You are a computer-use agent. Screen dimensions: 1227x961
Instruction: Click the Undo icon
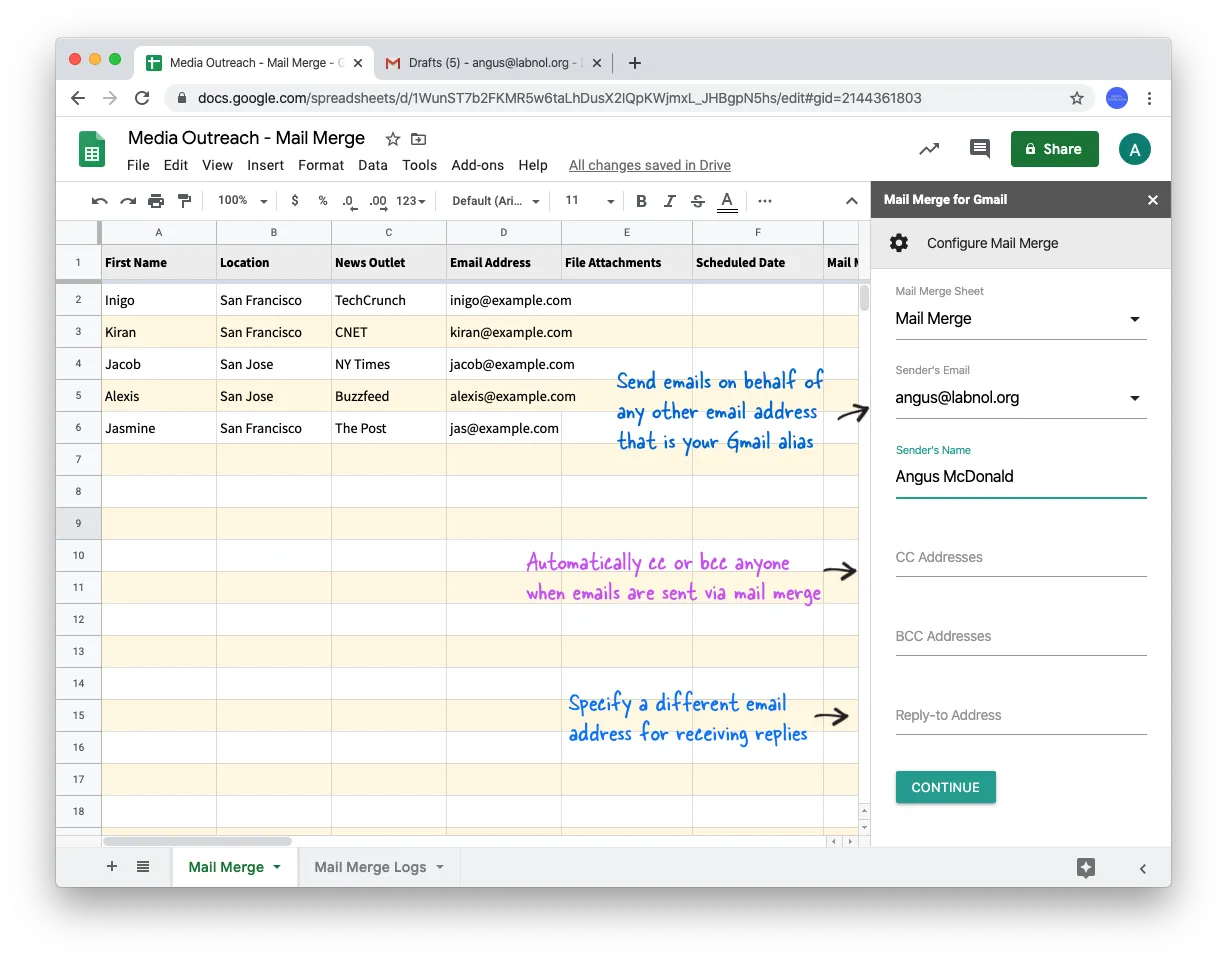click(x=98, y=201)
